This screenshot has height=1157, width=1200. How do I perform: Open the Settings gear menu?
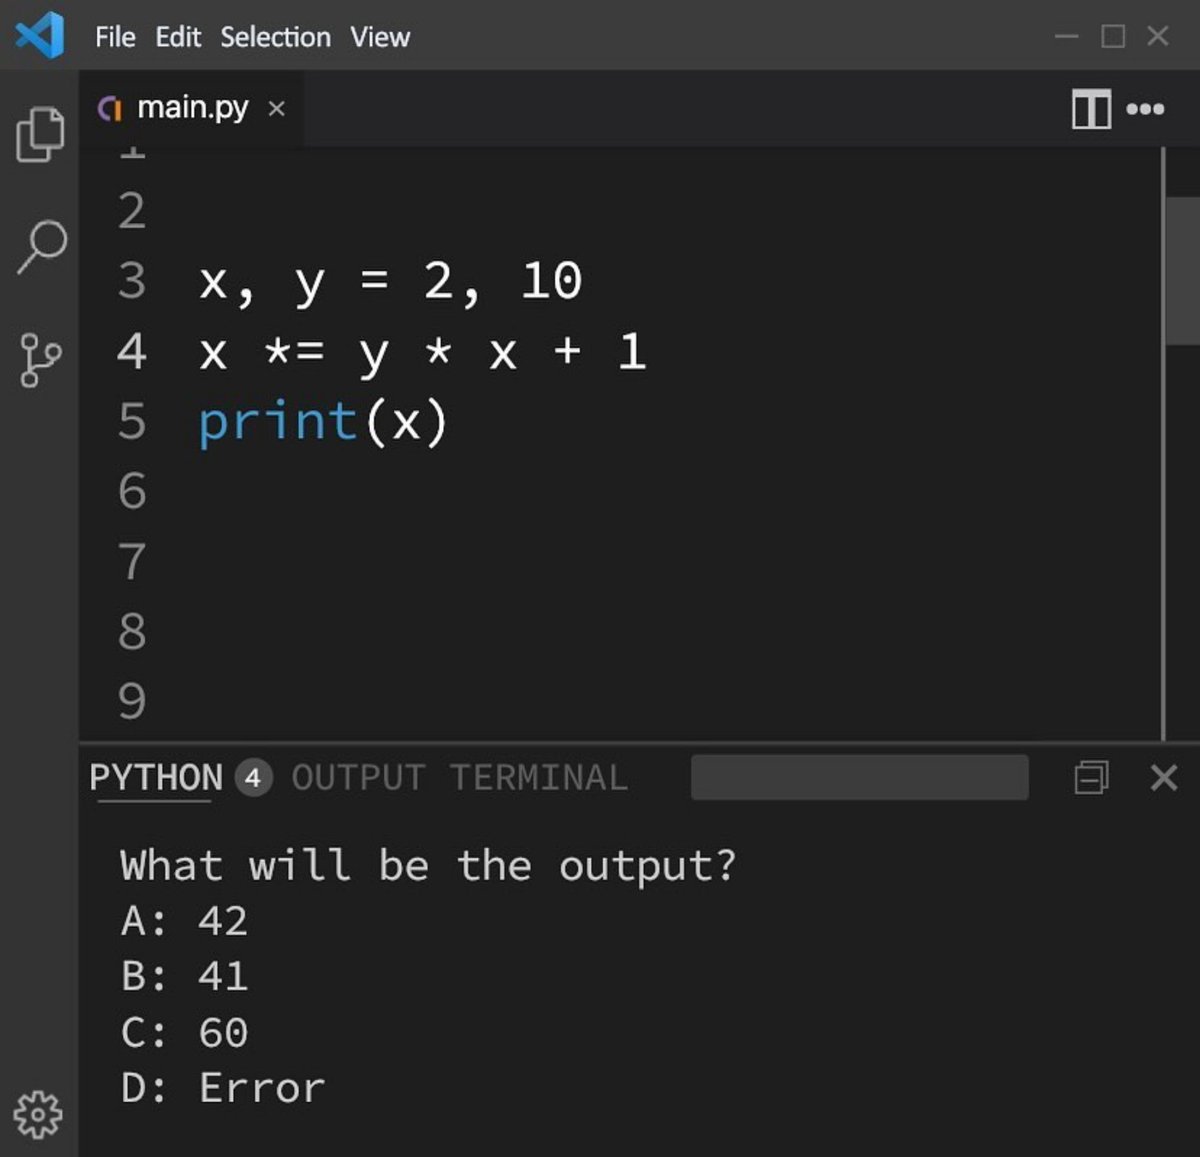[x=40, y=1111]
